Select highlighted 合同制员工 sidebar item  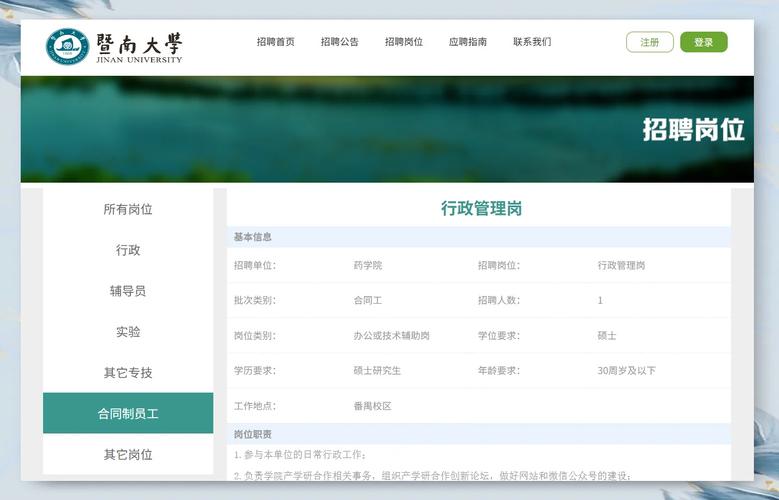pos(128,413)
